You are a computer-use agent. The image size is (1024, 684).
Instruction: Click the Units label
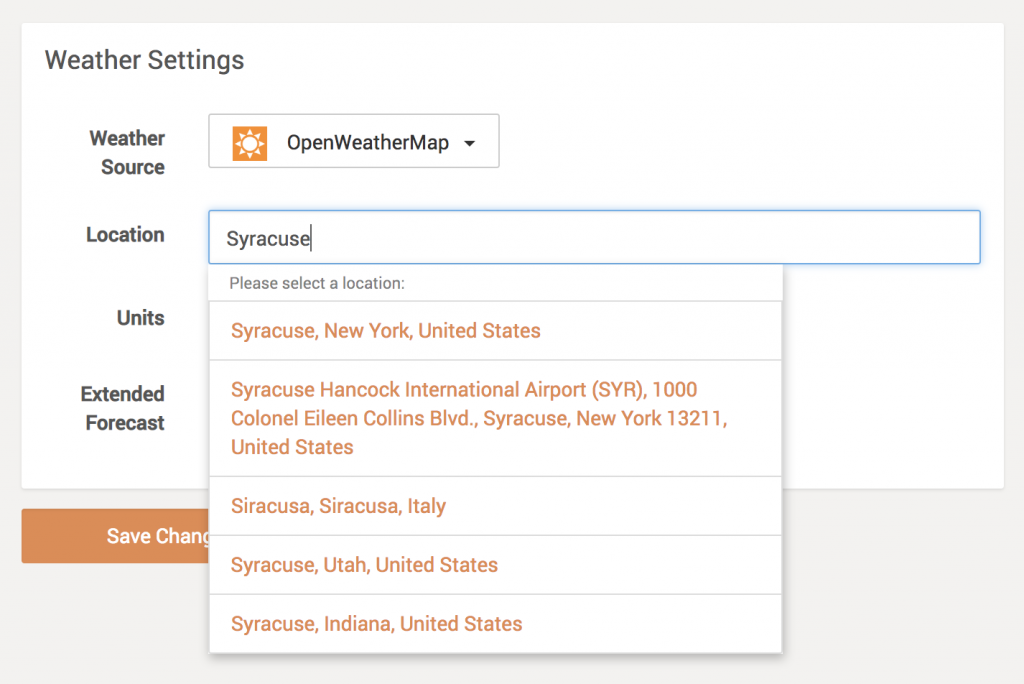(x=140, y=318)
